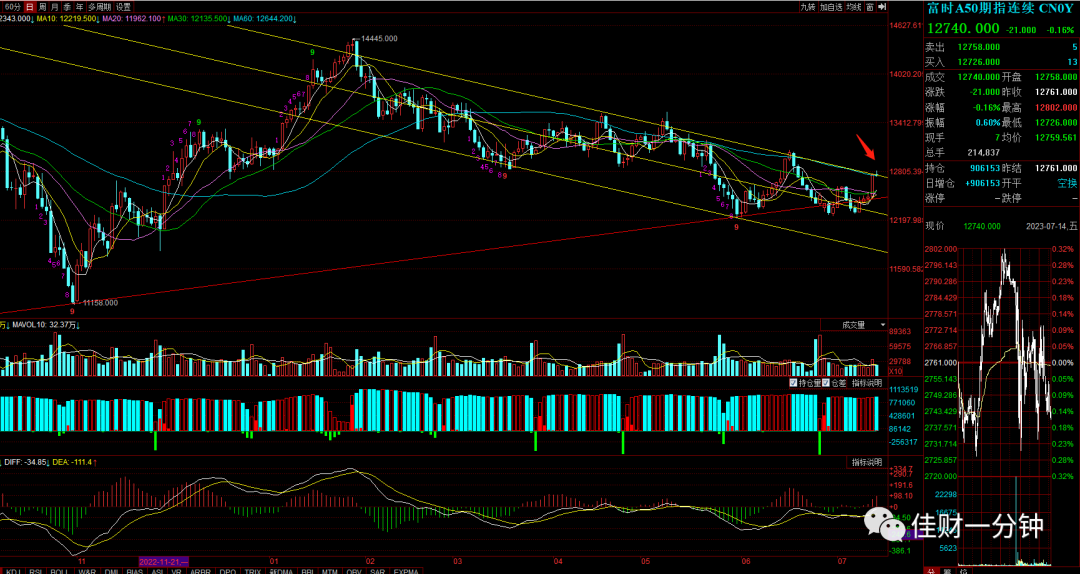Select the EXPMA indicator tab
The height and width of the screenshot is (574, 1080).
[x=406, y=571]
